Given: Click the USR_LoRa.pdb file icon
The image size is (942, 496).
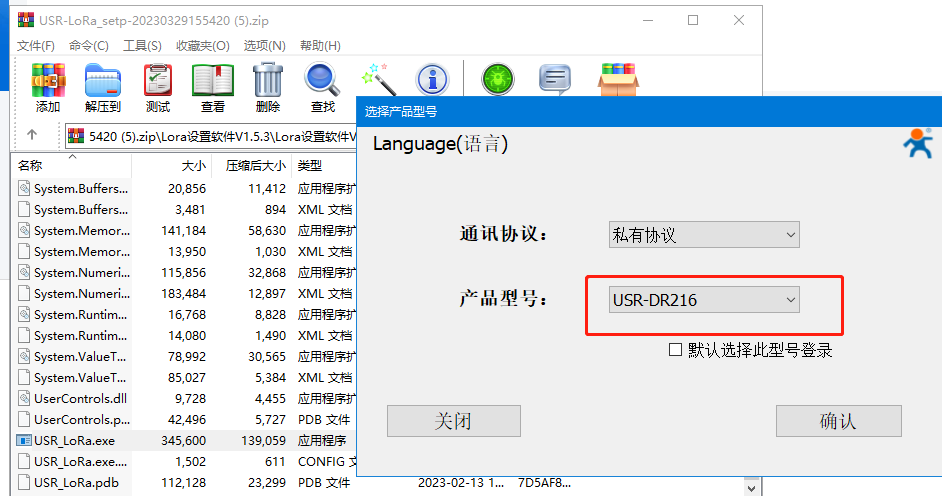Looking at the screenshot, I should click(23, 482).
